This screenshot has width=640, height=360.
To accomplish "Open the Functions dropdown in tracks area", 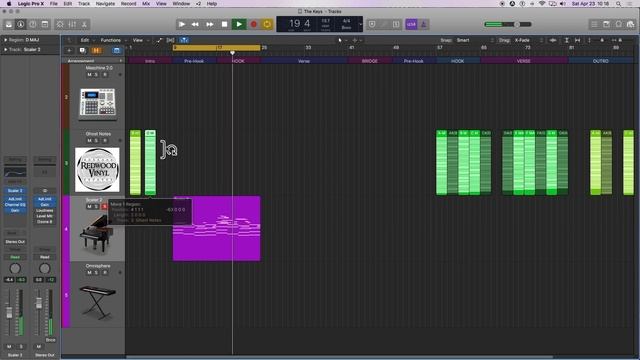I will (113, 40).
